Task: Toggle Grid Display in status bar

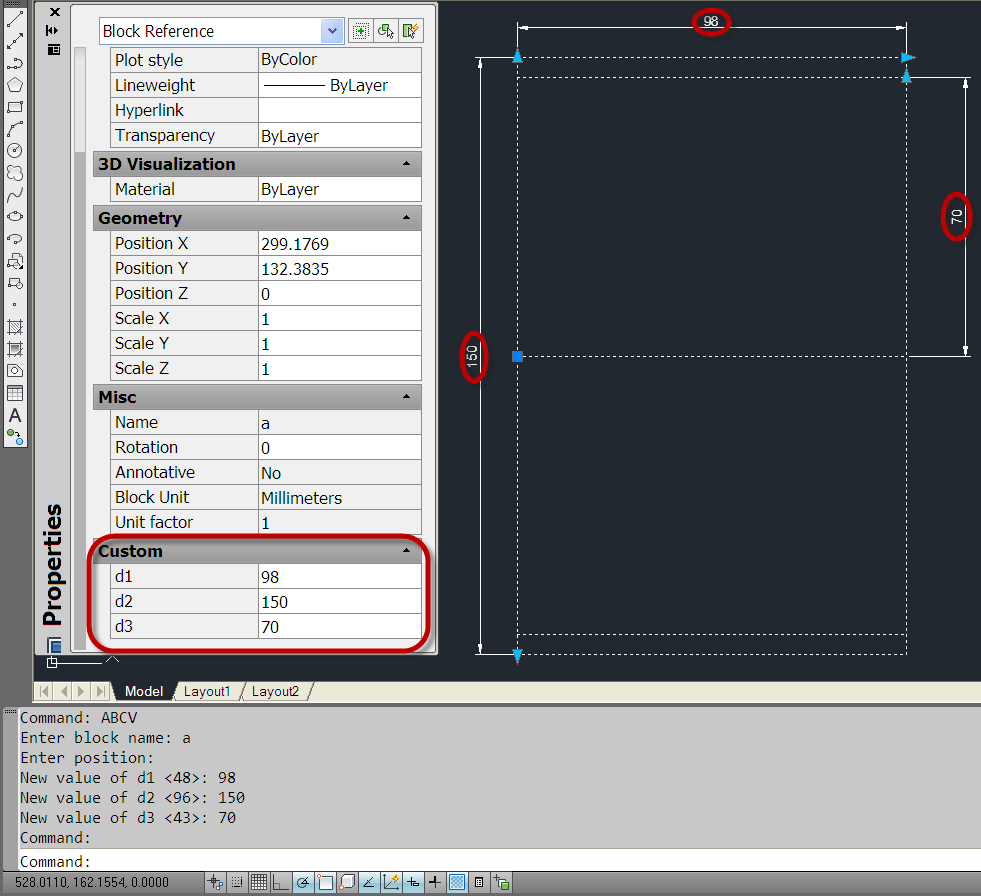Action: point(259,882)
